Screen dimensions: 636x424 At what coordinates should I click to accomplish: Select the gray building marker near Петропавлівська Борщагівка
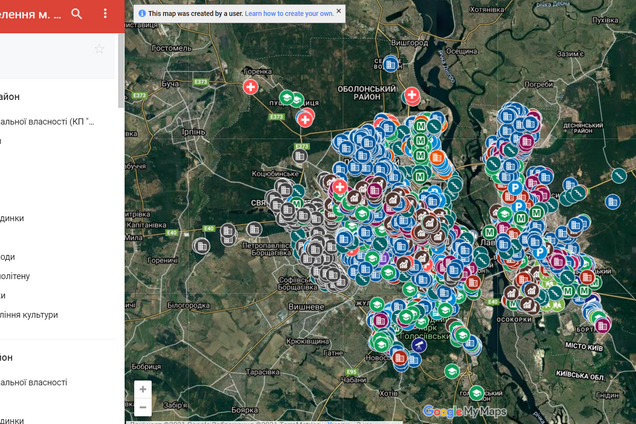228,232
